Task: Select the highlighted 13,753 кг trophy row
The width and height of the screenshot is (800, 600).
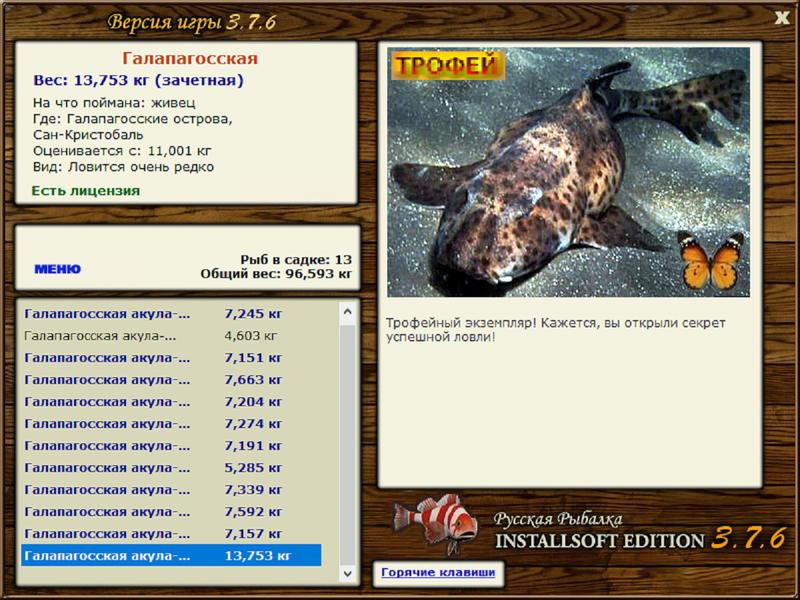Action: (x=171, y=555)
